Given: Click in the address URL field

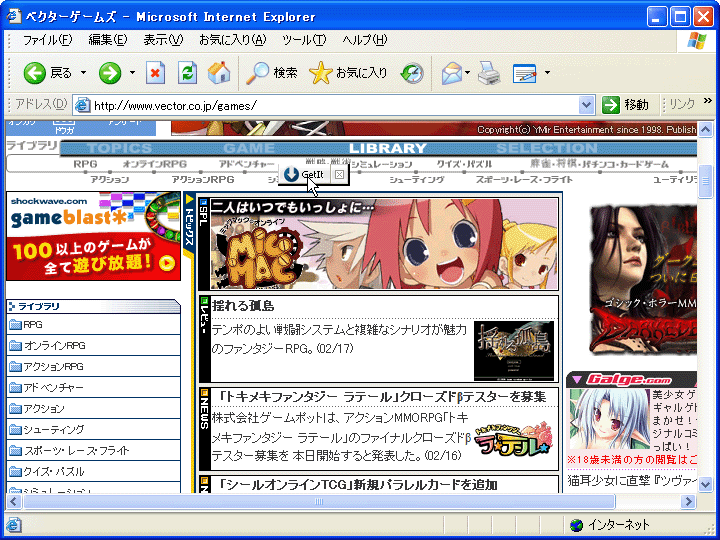Looking at the screenshot, I should [x=335, y=106].
